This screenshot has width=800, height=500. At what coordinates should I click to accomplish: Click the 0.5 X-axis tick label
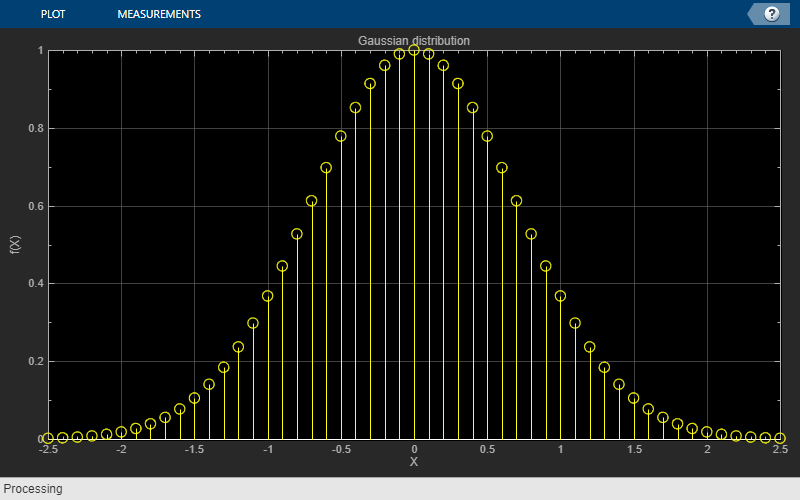[487, 449]
